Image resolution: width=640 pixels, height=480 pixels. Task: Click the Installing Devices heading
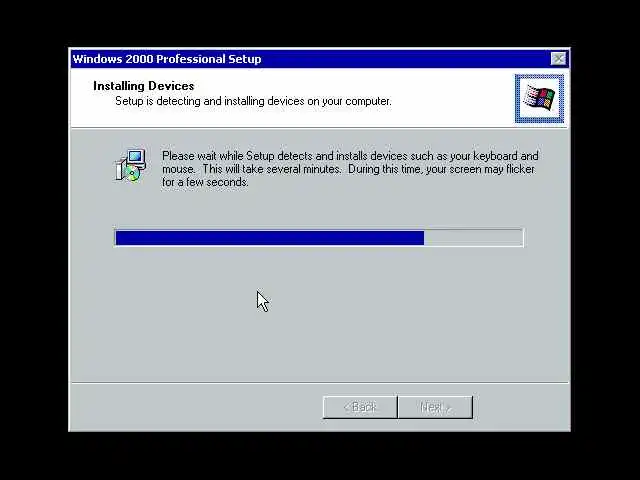144,86
